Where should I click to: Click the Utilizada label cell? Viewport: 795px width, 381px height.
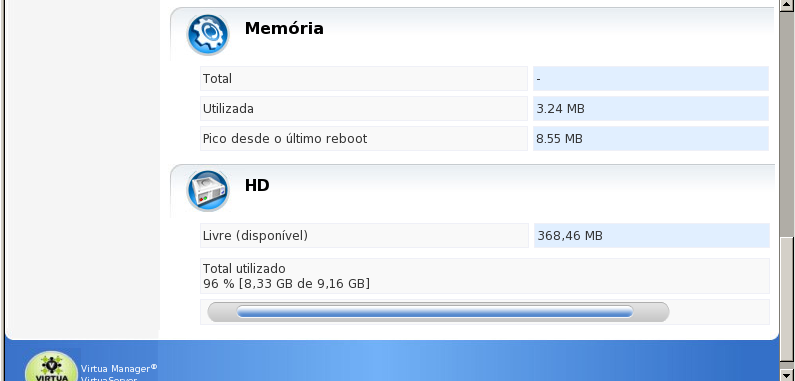pyautogui.click(x=364, y=109)
